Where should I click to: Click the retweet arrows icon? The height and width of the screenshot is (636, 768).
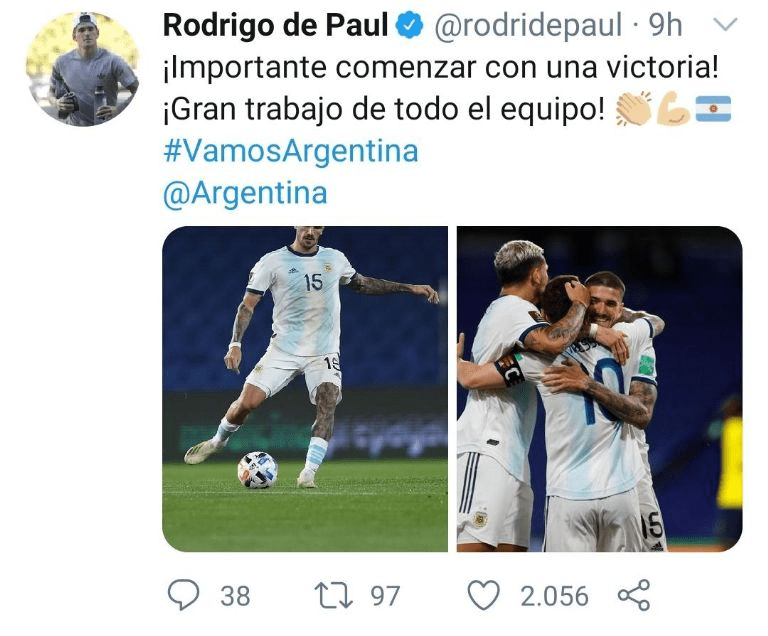point(333,595)
